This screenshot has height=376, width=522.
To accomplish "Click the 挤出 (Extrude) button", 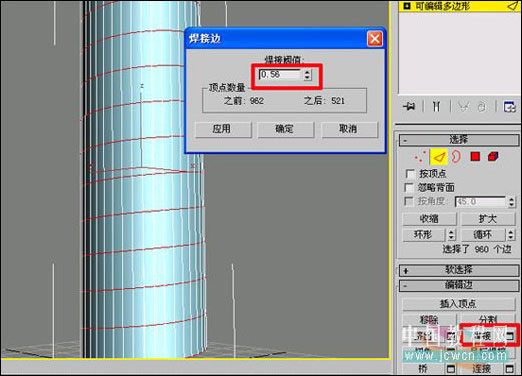I will (424, 336).
